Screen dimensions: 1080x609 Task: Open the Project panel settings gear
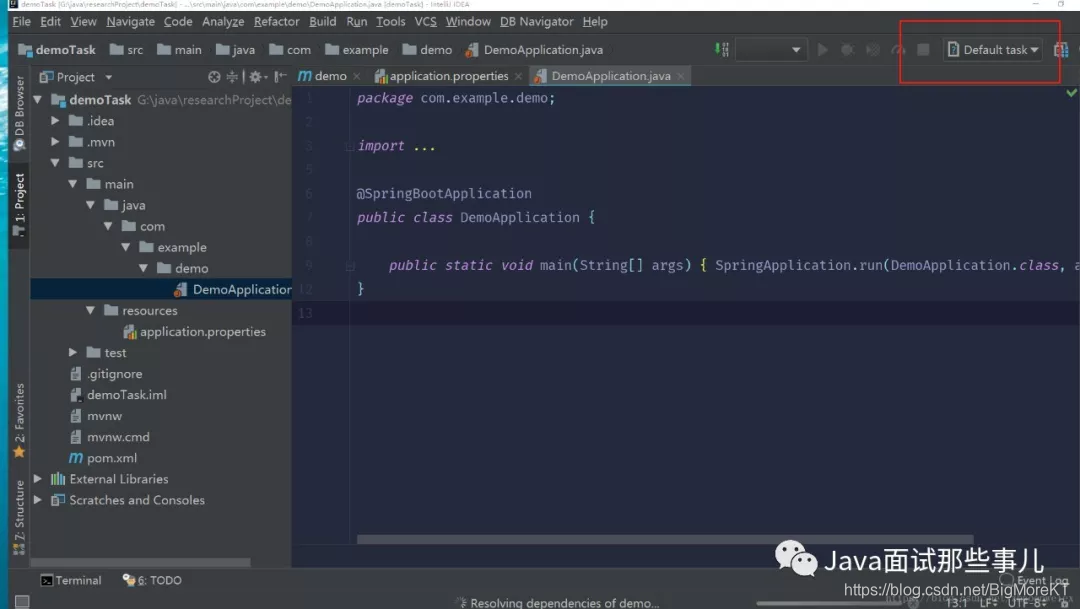[256, 76]
